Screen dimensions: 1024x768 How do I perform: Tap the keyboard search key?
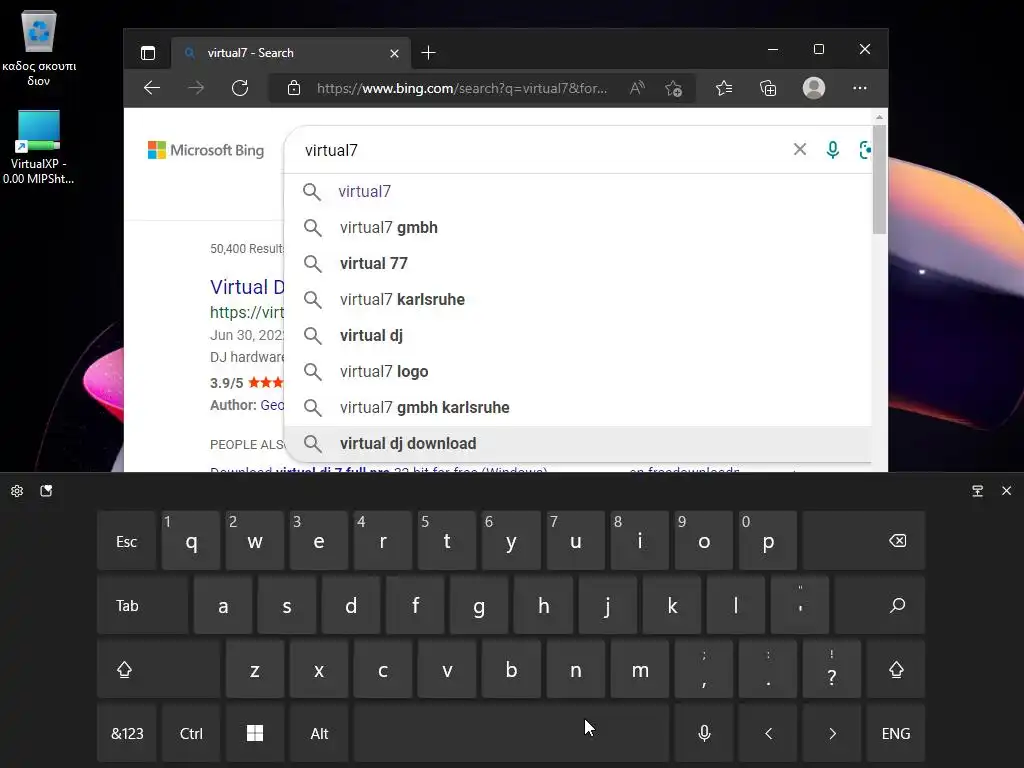[880, 605]
